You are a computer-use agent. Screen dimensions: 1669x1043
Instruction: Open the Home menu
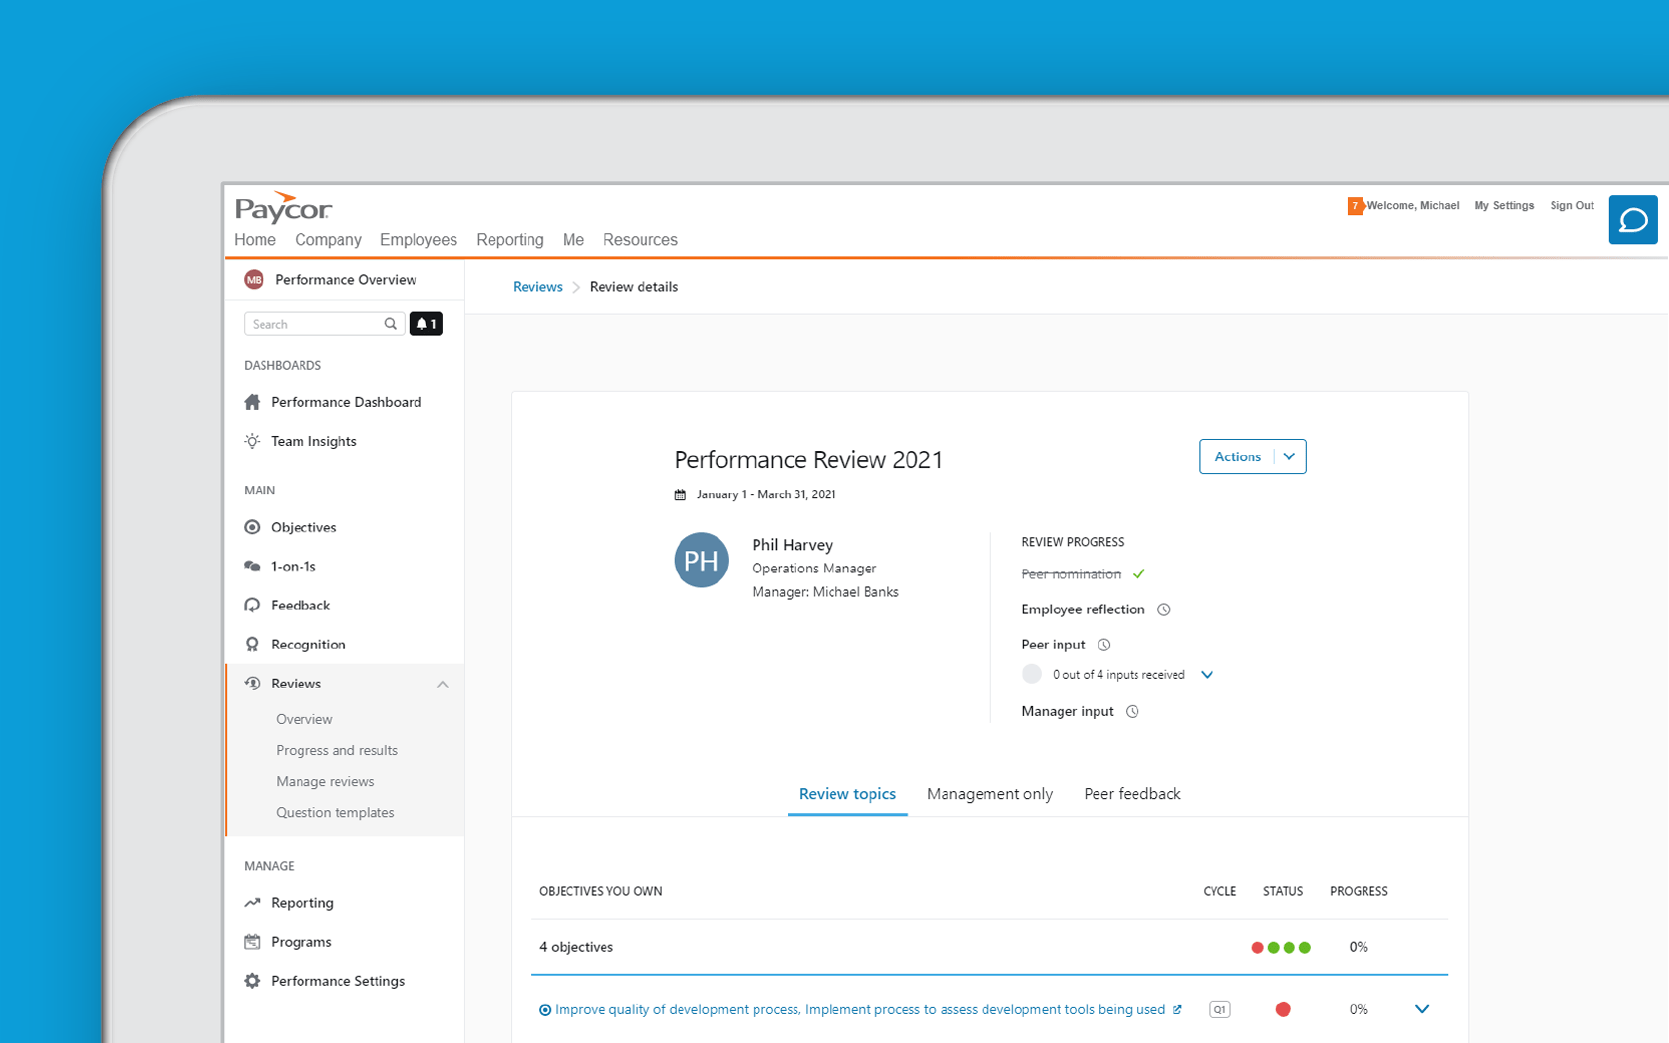click(x=255, y=240)
